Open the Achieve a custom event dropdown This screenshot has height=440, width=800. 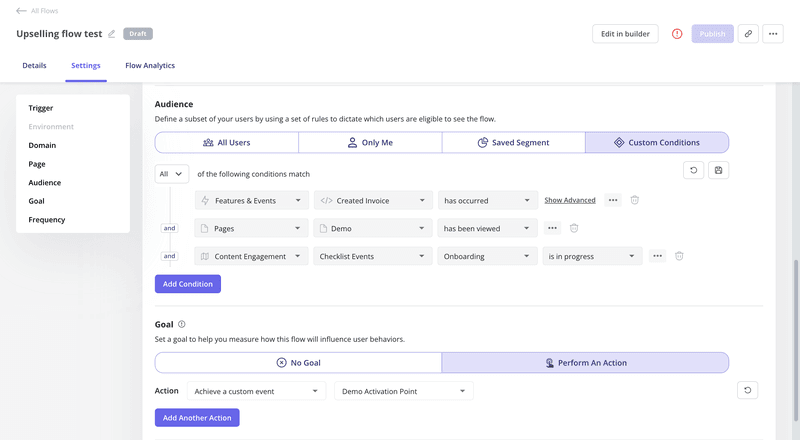(256, 391)
